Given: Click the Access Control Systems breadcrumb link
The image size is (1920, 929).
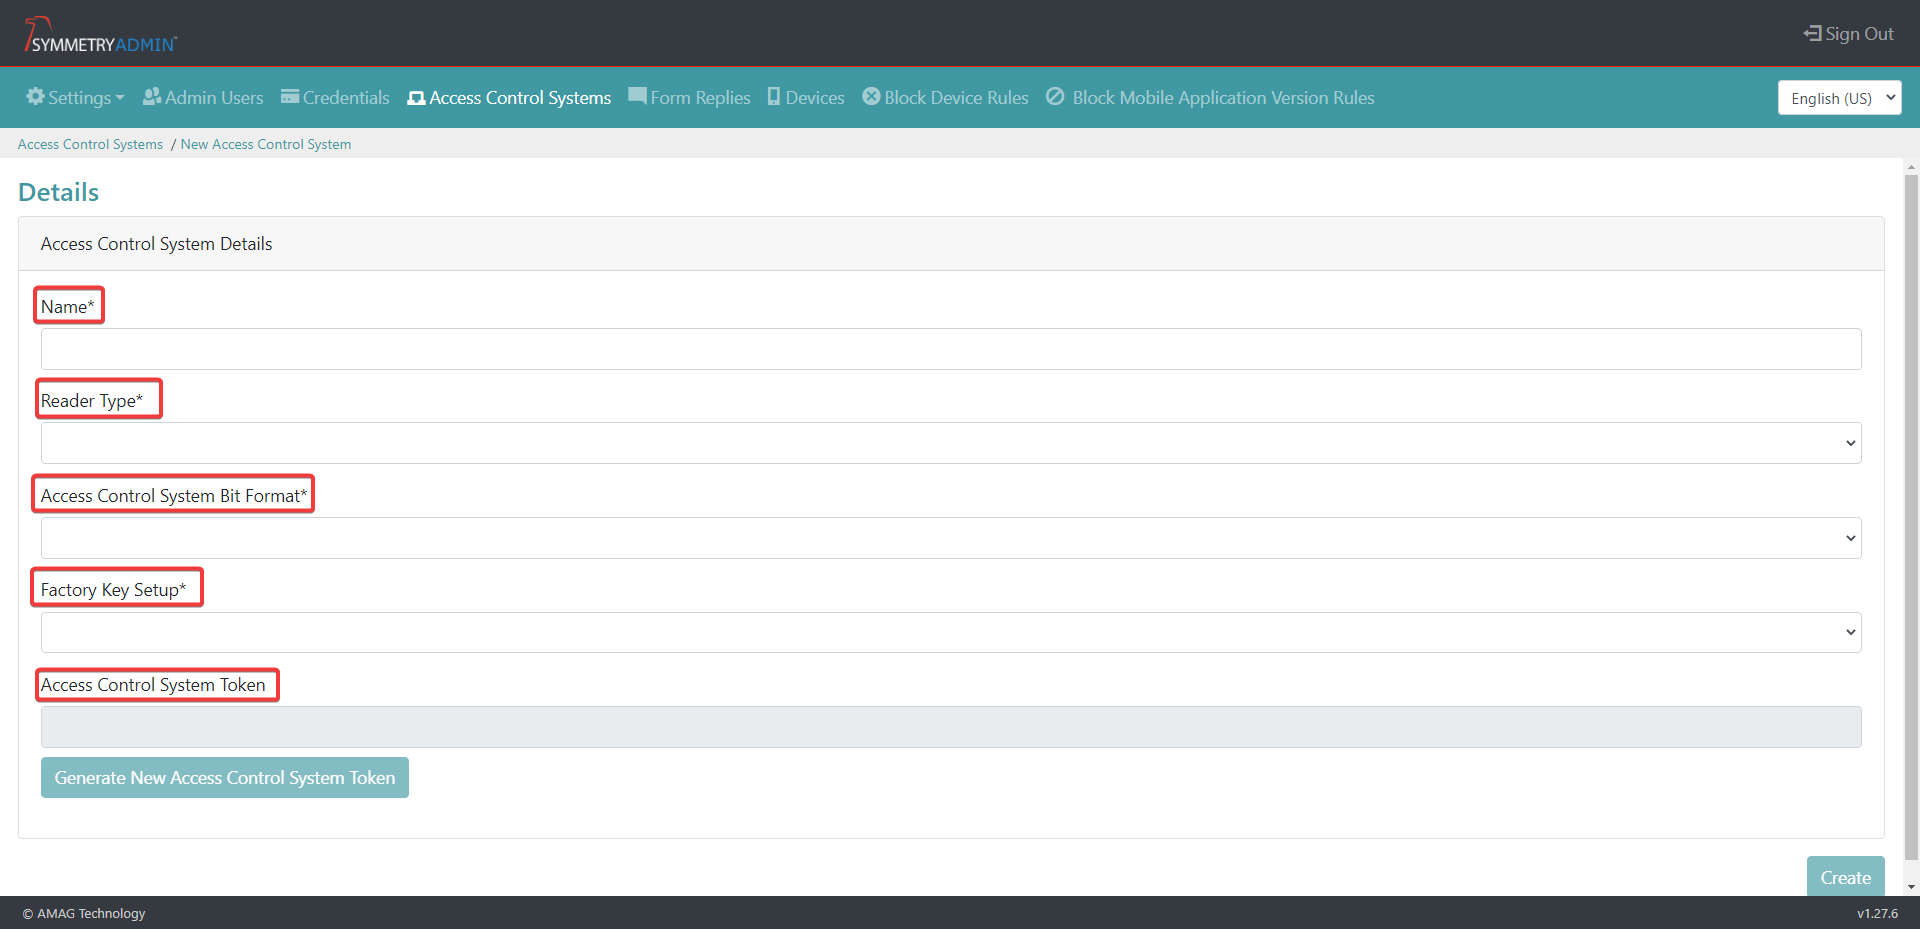Looking at the screenshot, I should [90, 144].
